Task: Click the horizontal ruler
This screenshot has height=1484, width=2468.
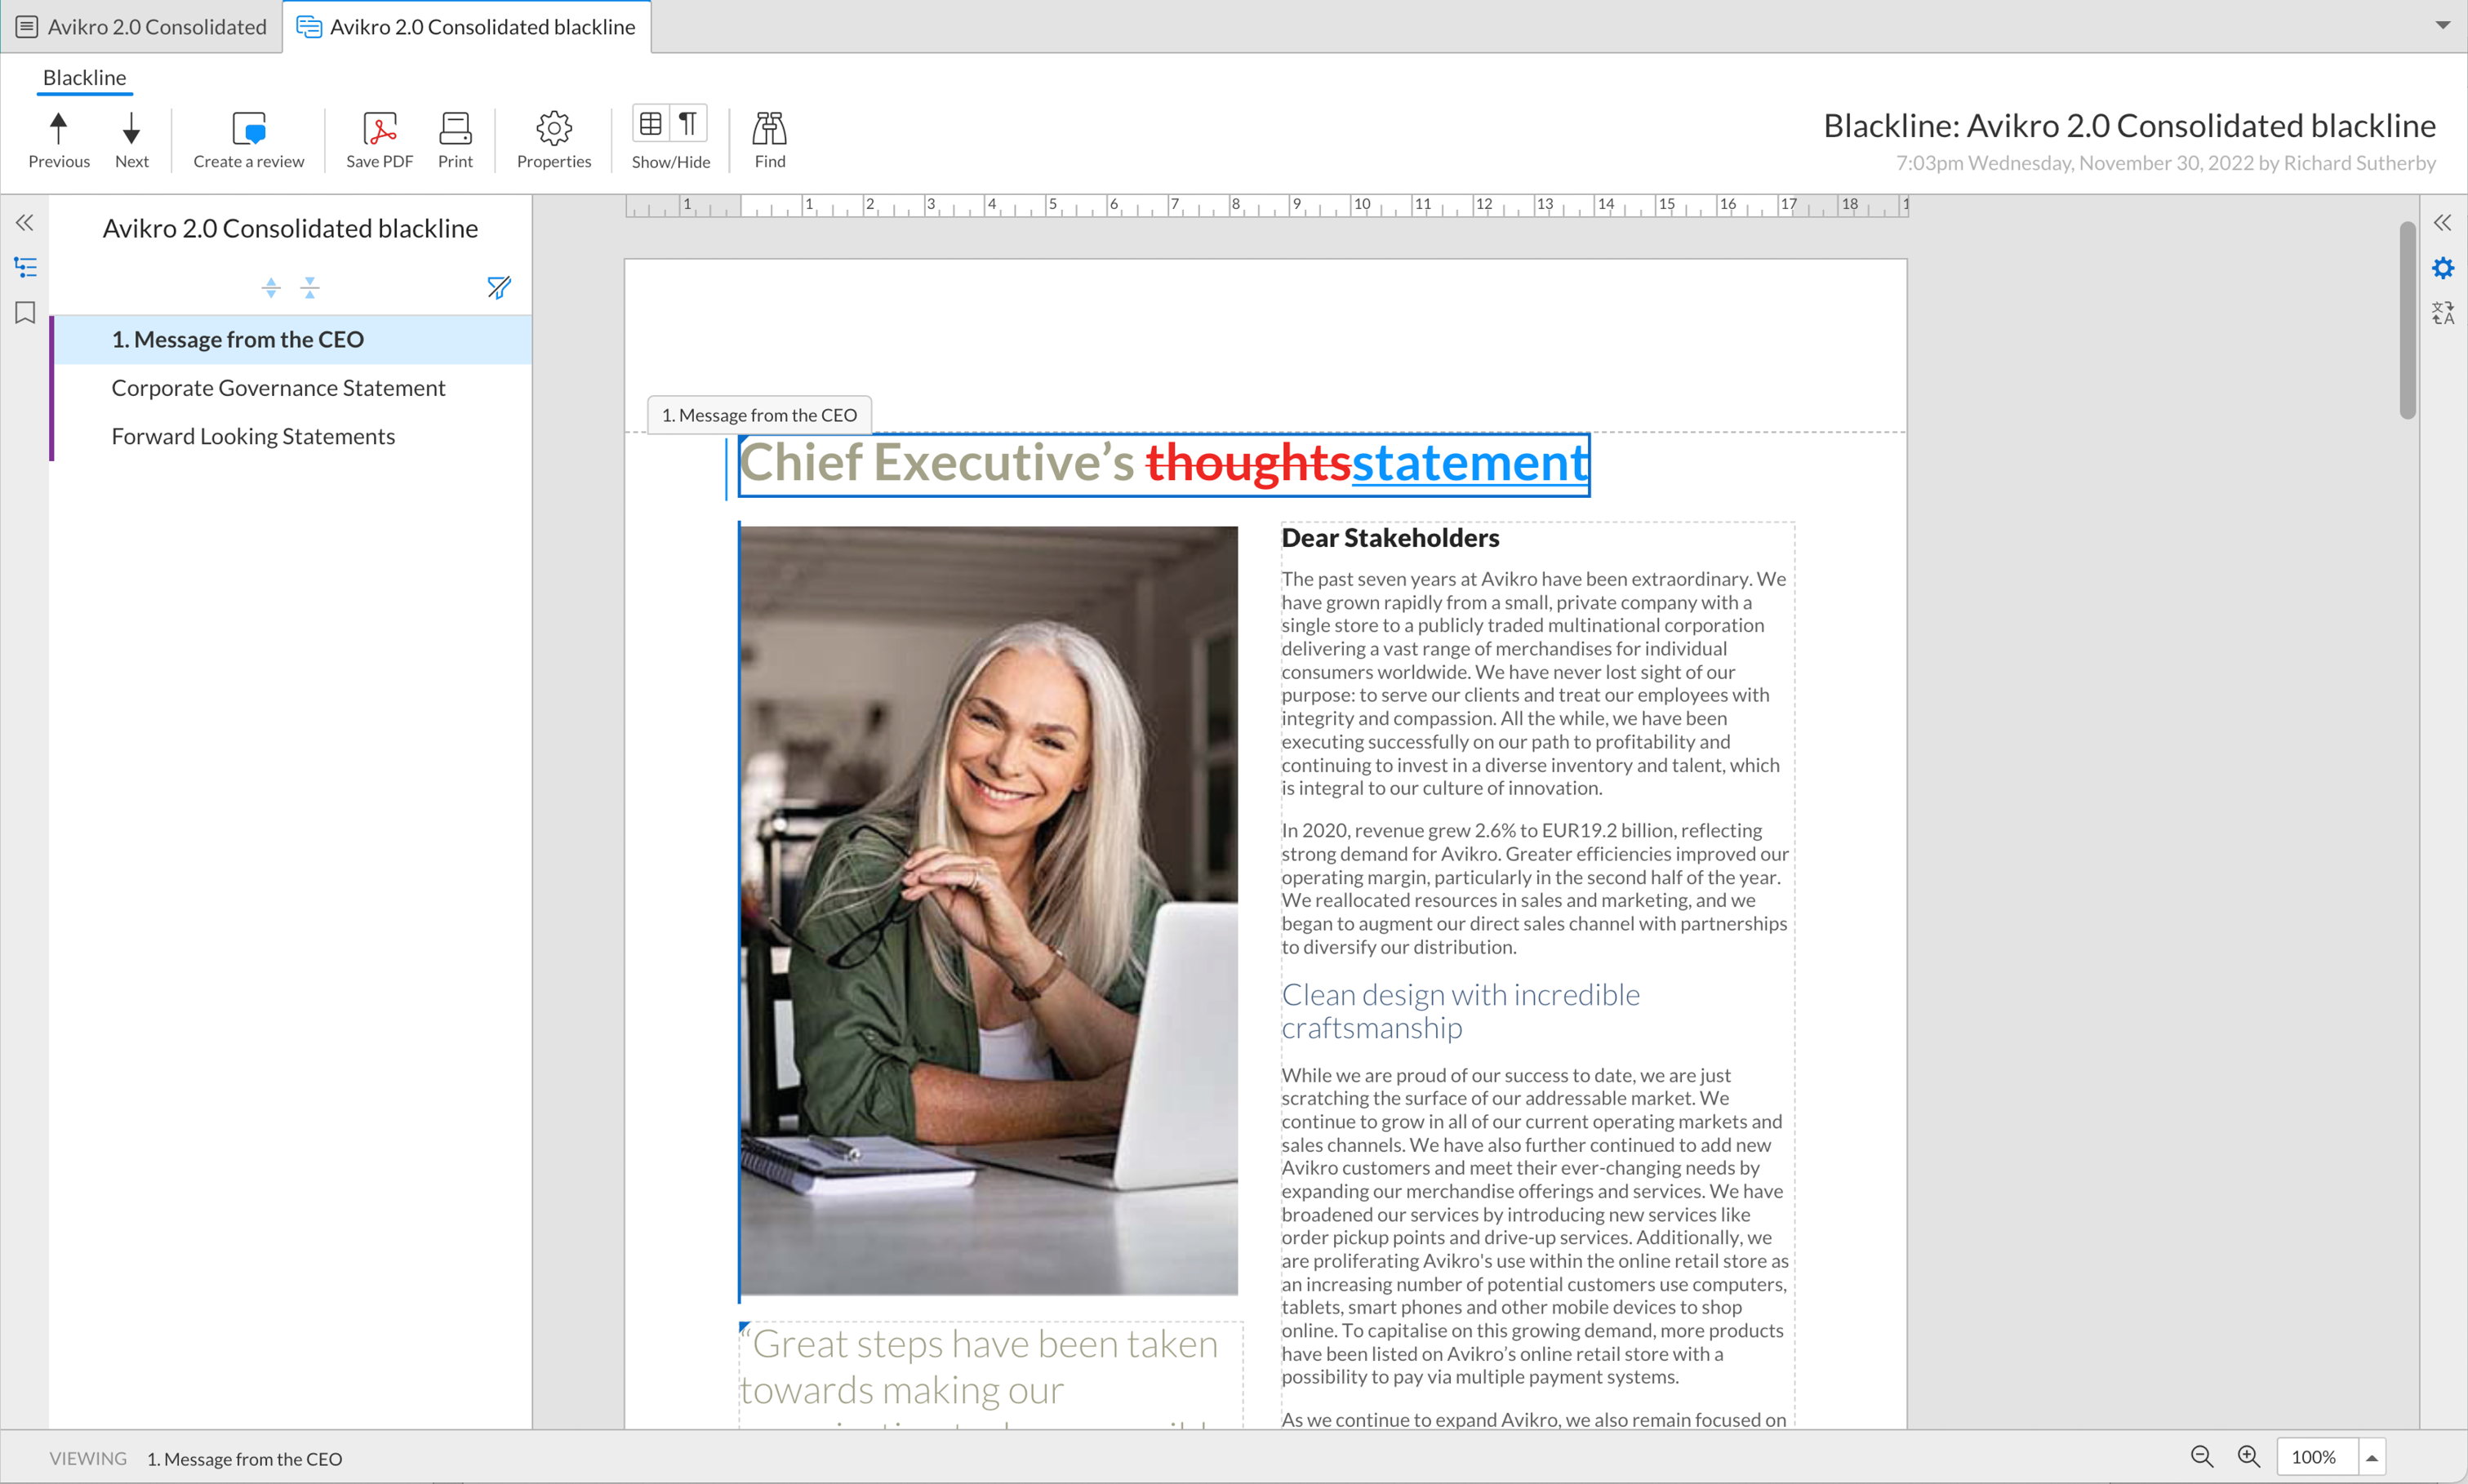Action: [x=1267, y=206]
